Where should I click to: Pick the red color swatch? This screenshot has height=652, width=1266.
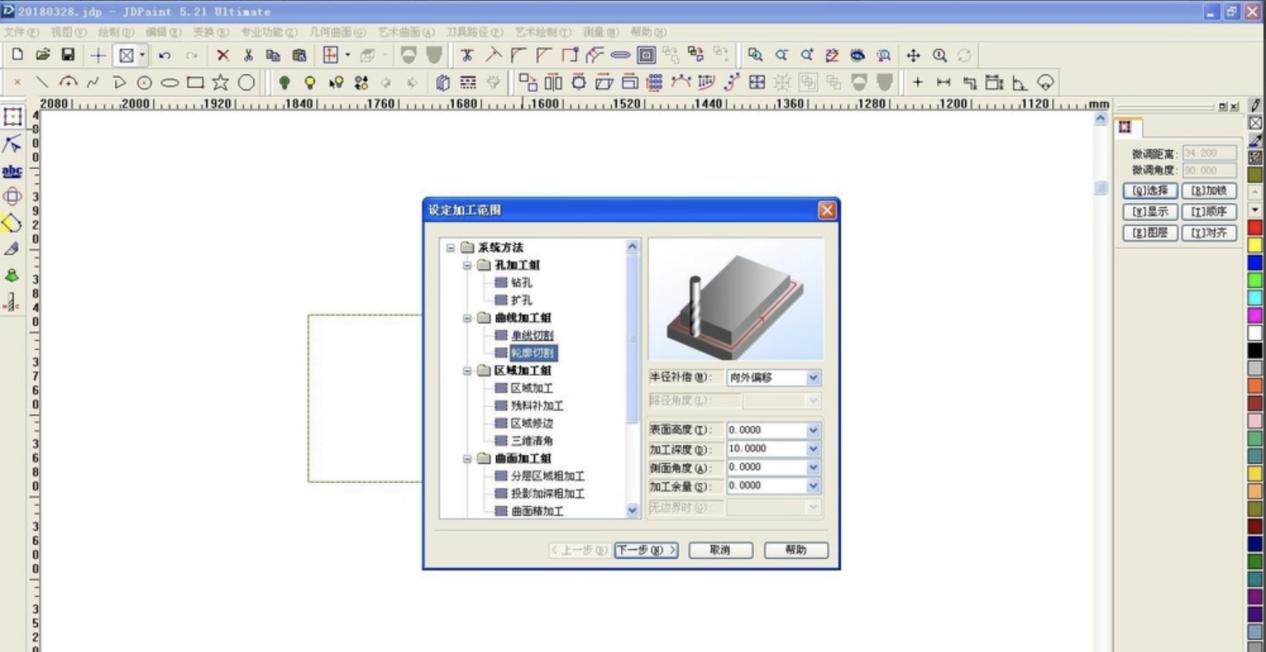[x=1255, y=228]
